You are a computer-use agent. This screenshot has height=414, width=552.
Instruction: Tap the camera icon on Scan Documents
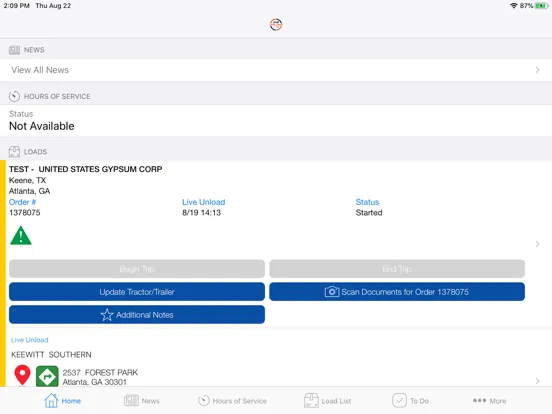332,292
